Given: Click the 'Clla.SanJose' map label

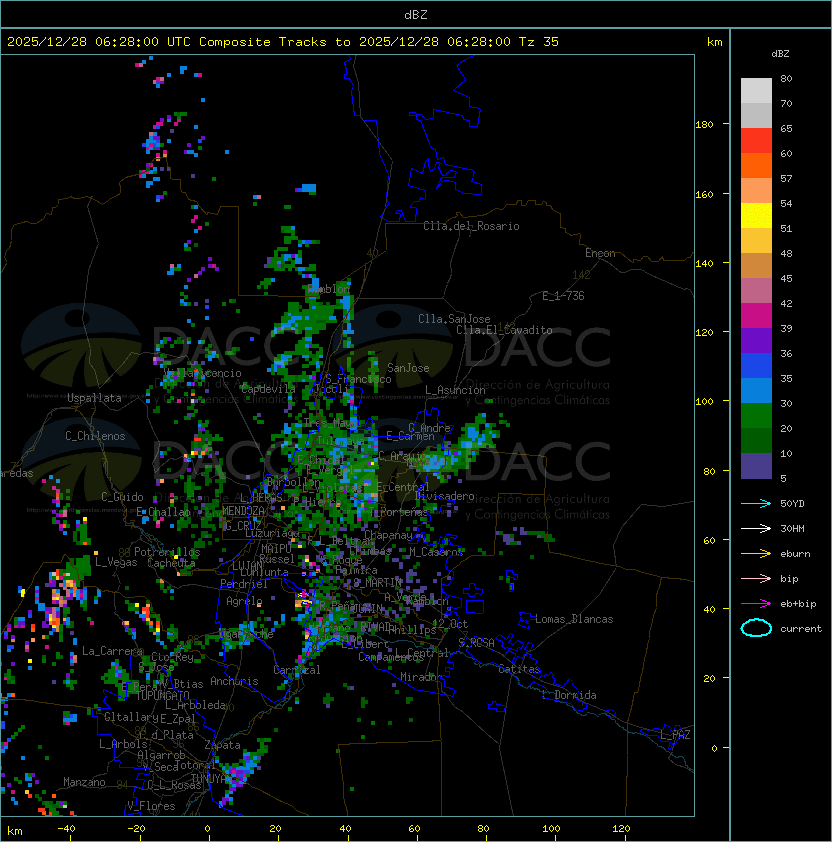Looking at the screenshot, I should pyautogui.click(x=454, y=319).
